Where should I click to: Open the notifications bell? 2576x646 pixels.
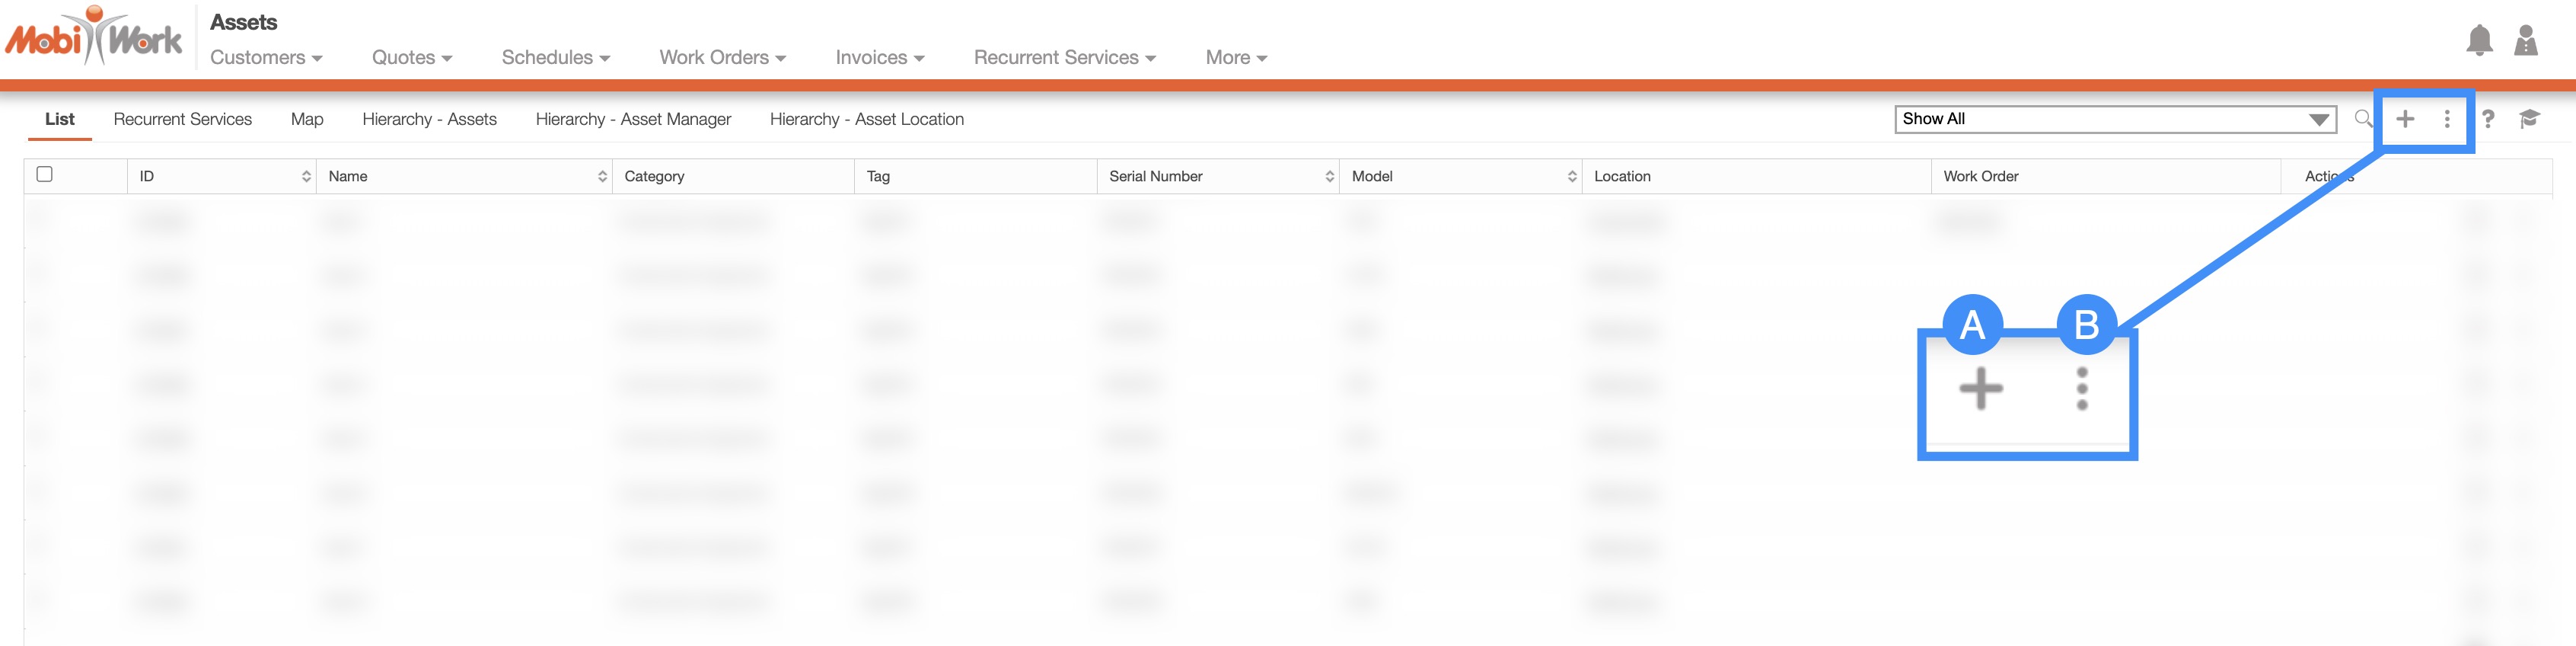[x=2479, y=41]
